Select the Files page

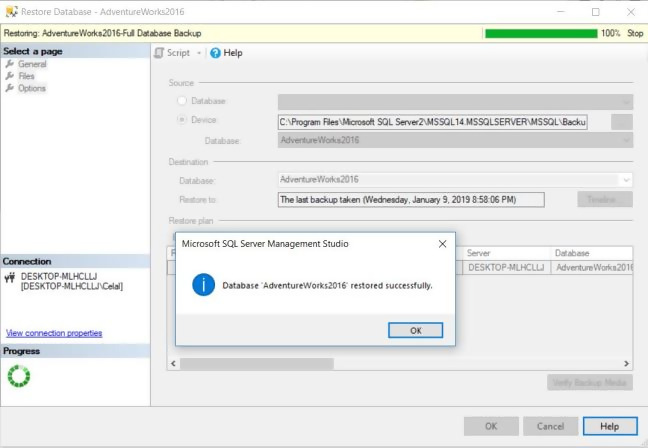[x=26, y=76]
